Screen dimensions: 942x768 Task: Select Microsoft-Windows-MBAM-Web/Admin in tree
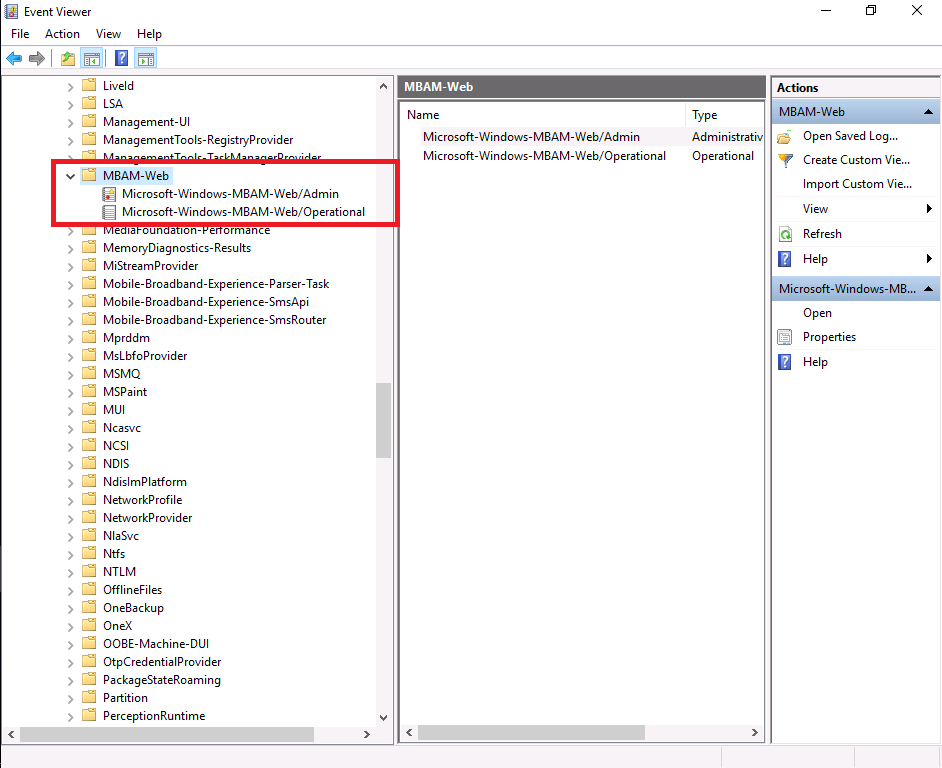point(230,194)
